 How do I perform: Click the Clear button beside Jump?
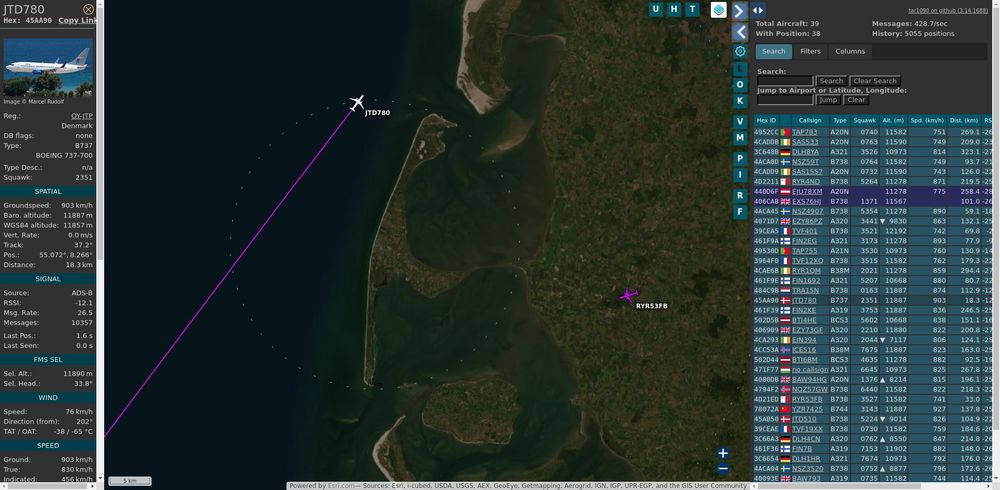pos(856,100)
